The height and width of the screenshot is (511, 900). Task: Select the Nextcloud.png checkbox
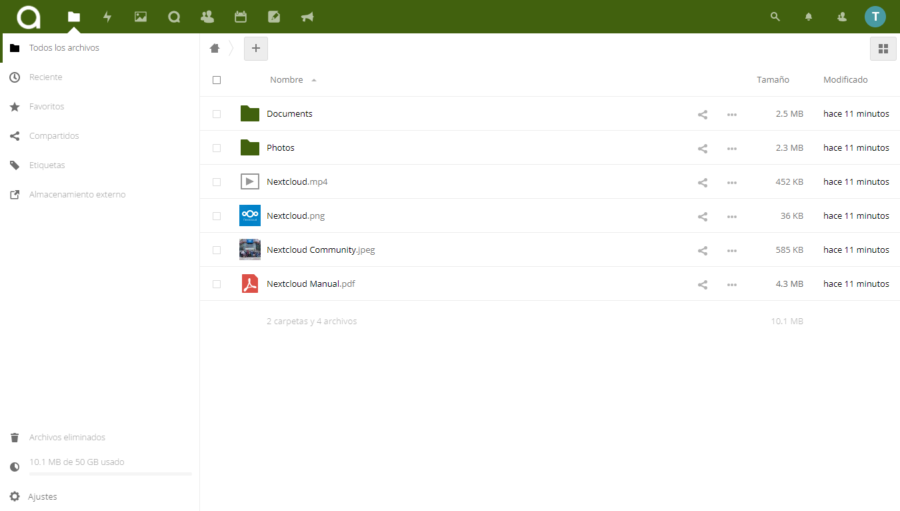pyautogui.click(x=216, y=216)
